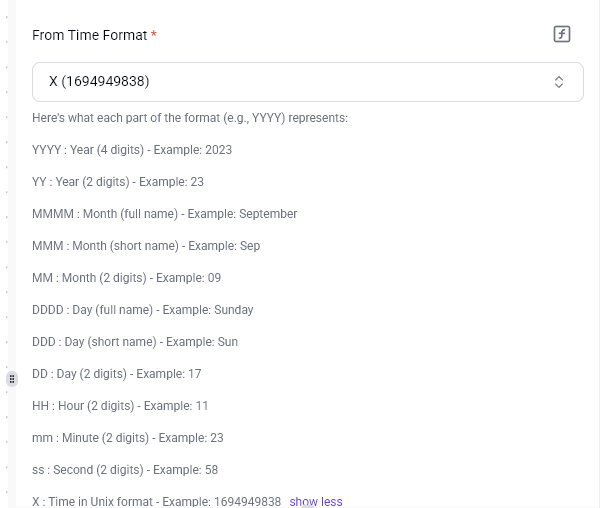Click the MMMM full month name line

pos(165,214)
